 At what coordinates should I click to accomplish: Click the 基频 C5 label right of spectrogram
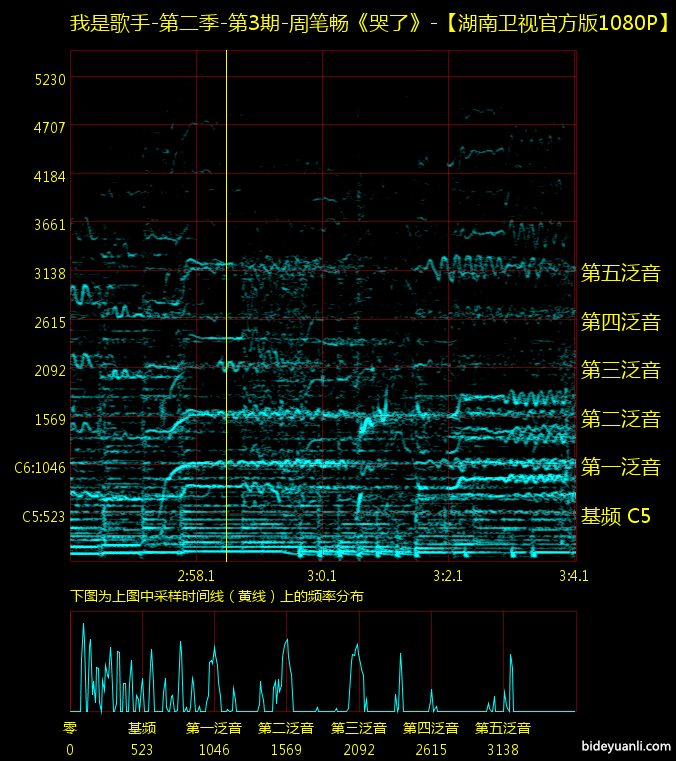click(616, 516)
